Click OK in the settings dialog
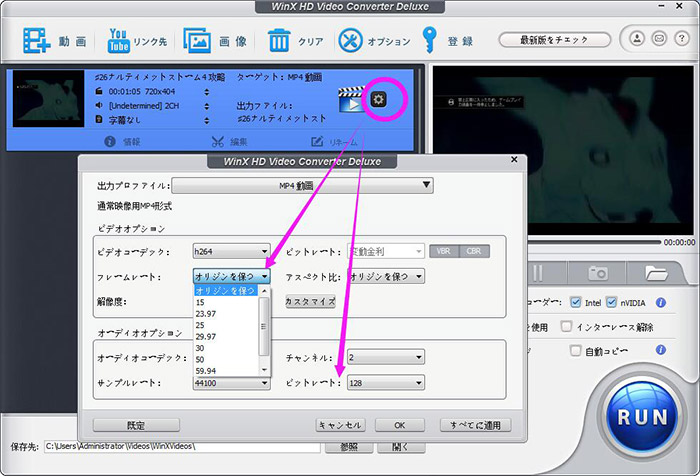700x476 pixels. click(x=400, y=425)
